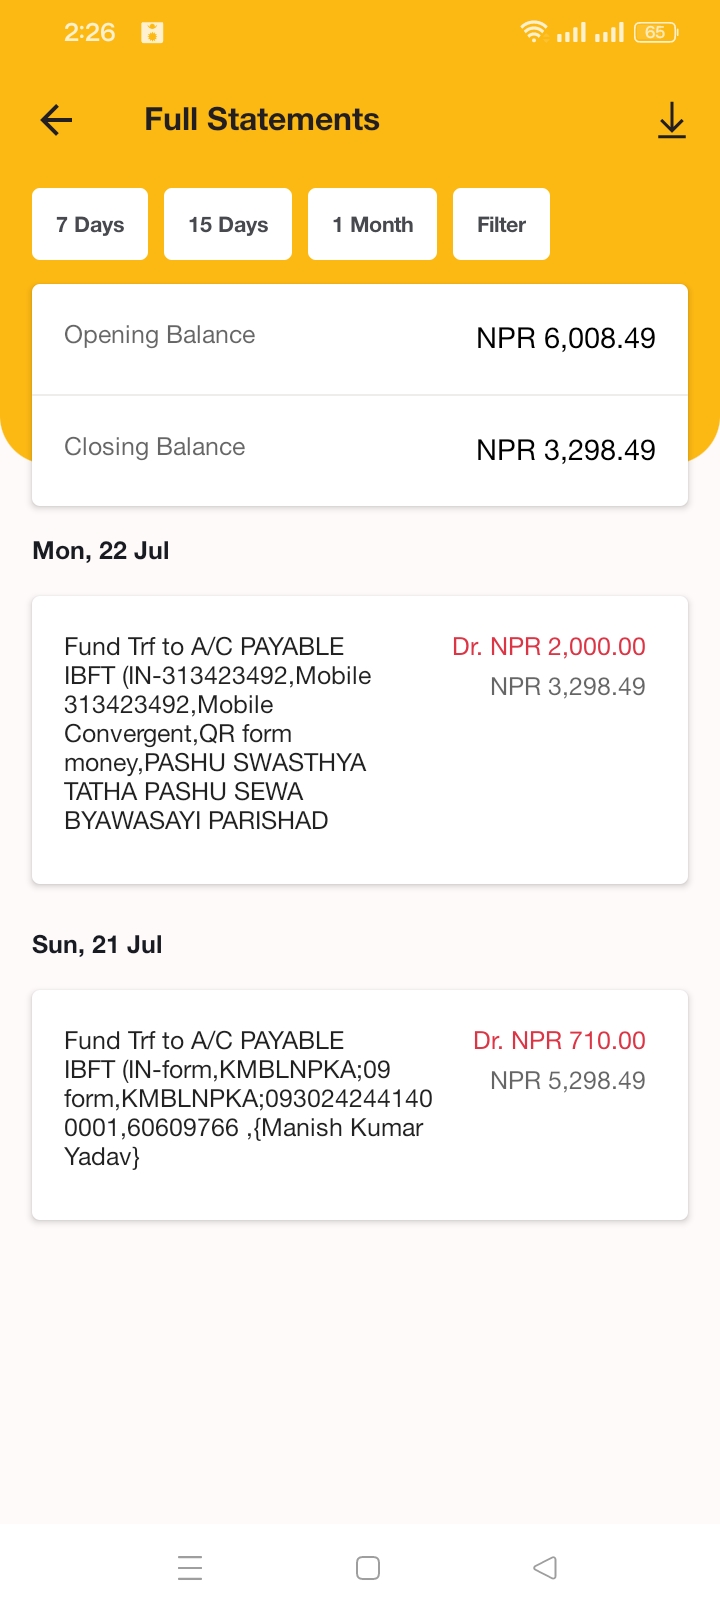Select the Mon, 22 Jul date heading
This screenshot has width=720, height=1612.
tap(101, 551)
